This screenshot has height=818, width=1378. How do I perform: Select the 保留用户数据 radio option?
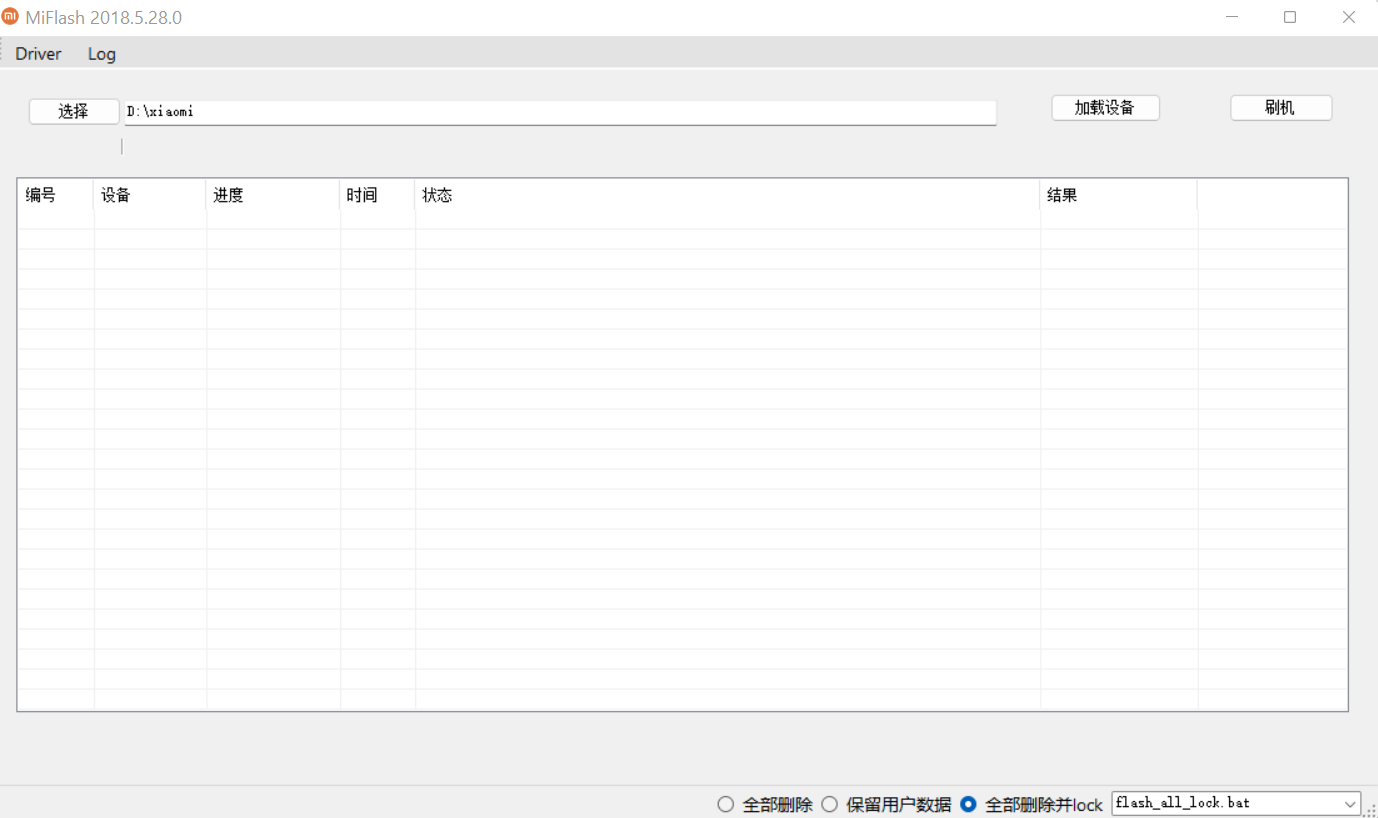coord(886,804)
